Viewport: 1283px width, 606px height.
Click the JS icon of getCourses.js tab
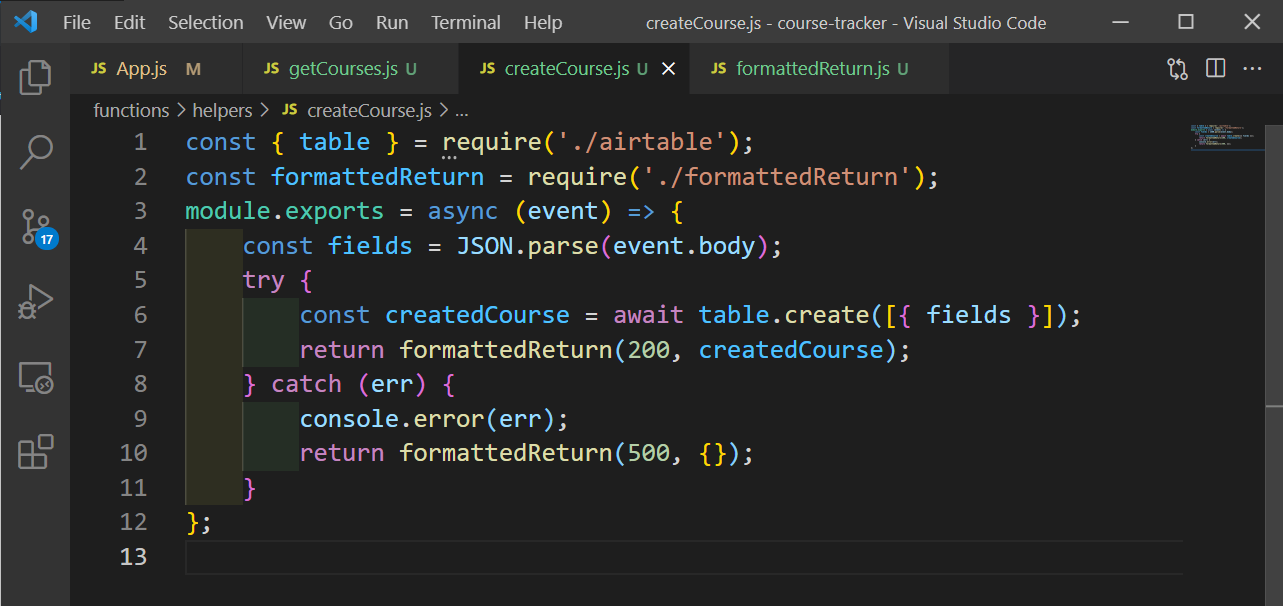271,69
